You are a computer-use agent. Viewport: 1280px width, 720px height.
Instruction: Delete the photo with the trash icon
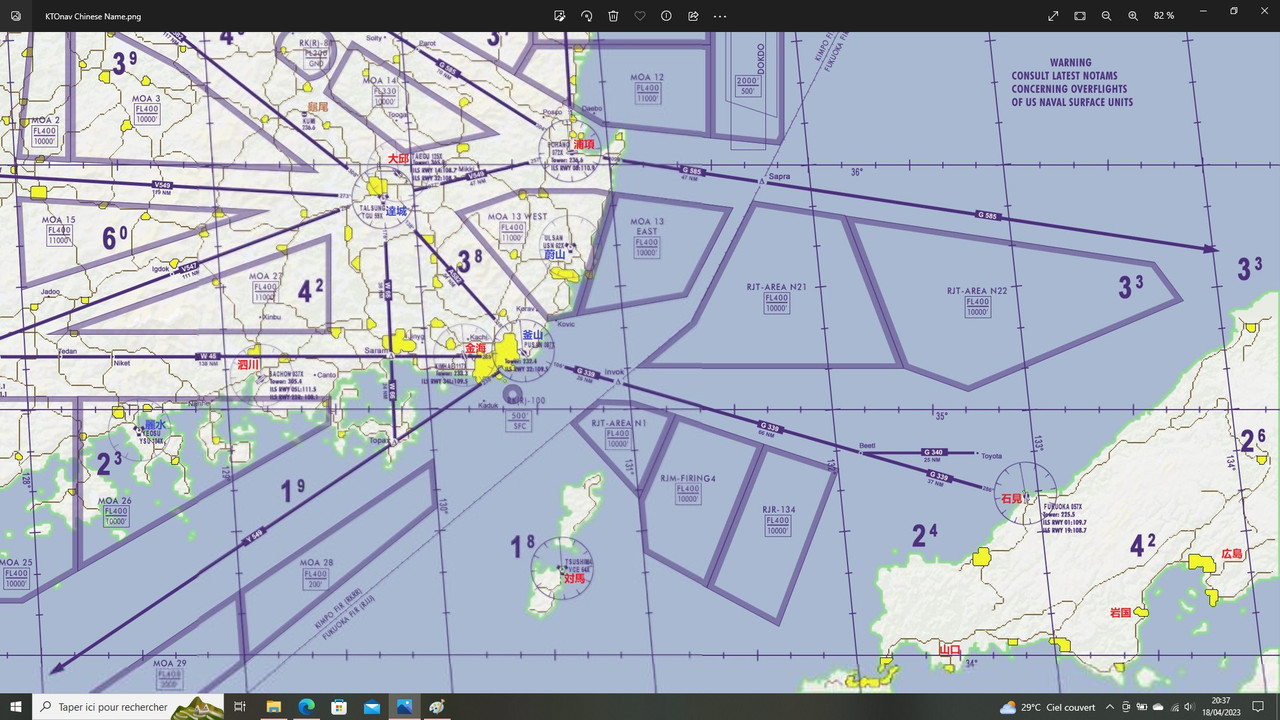point(613,16)
